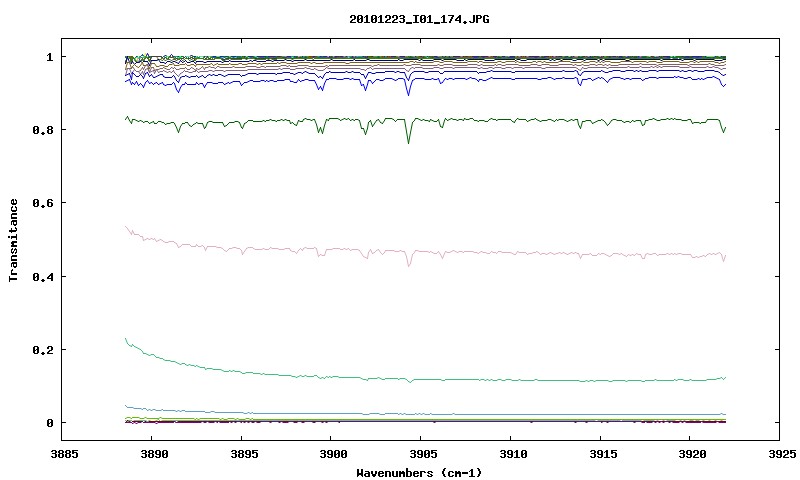Click y-axis tick label 1
The height and width of the screenshot is (480, 800).
(x=49, y=57)
